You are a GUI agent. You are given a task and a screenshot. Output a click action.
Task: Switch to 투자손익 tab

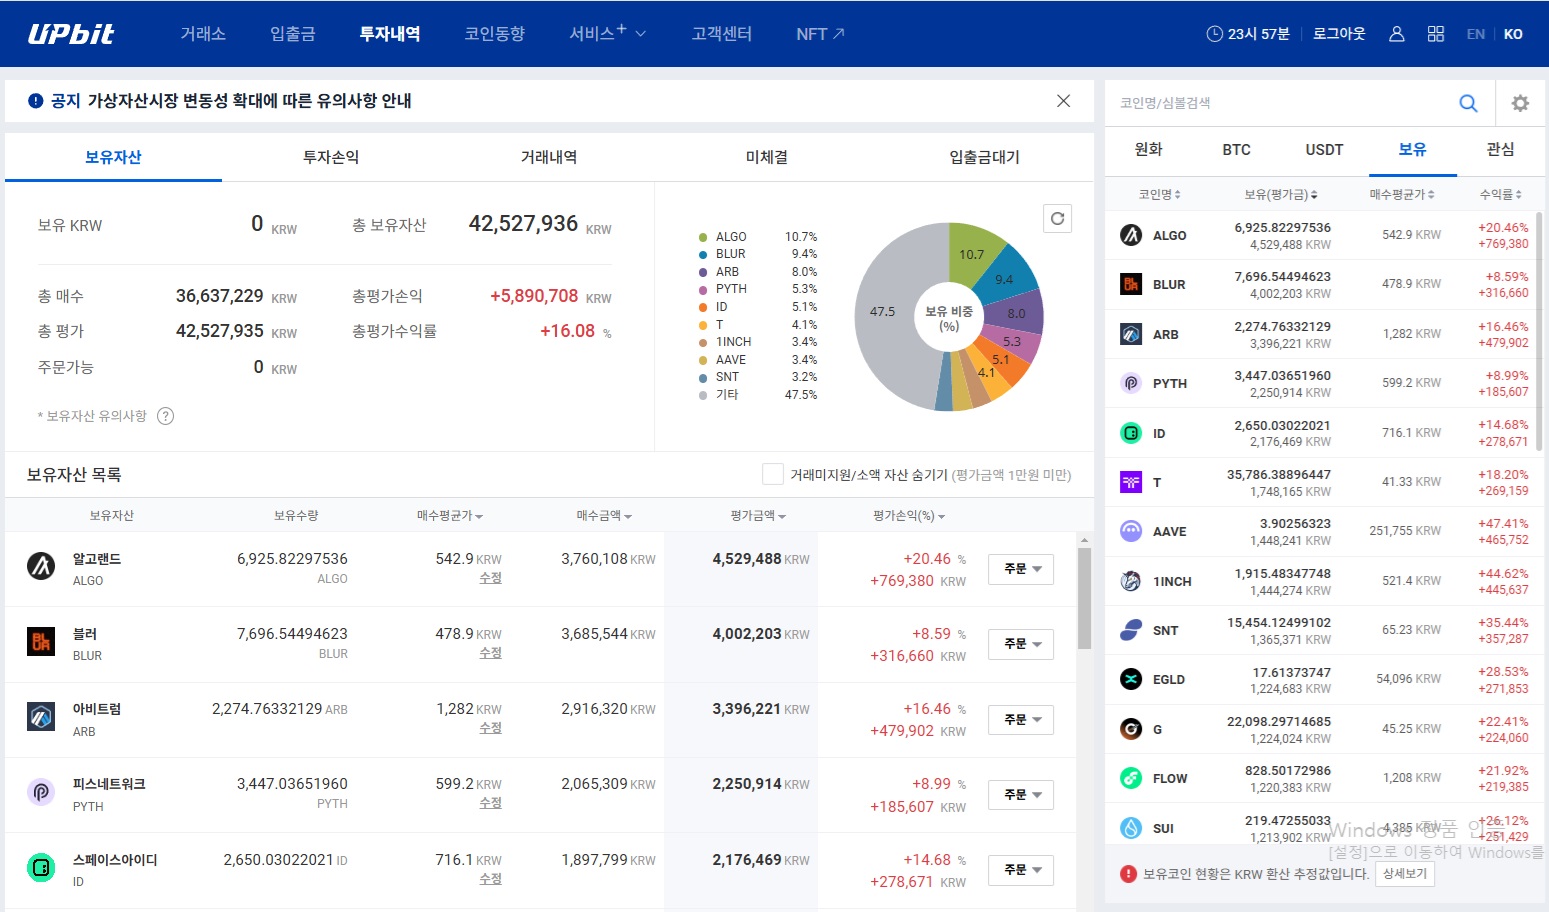331,157
